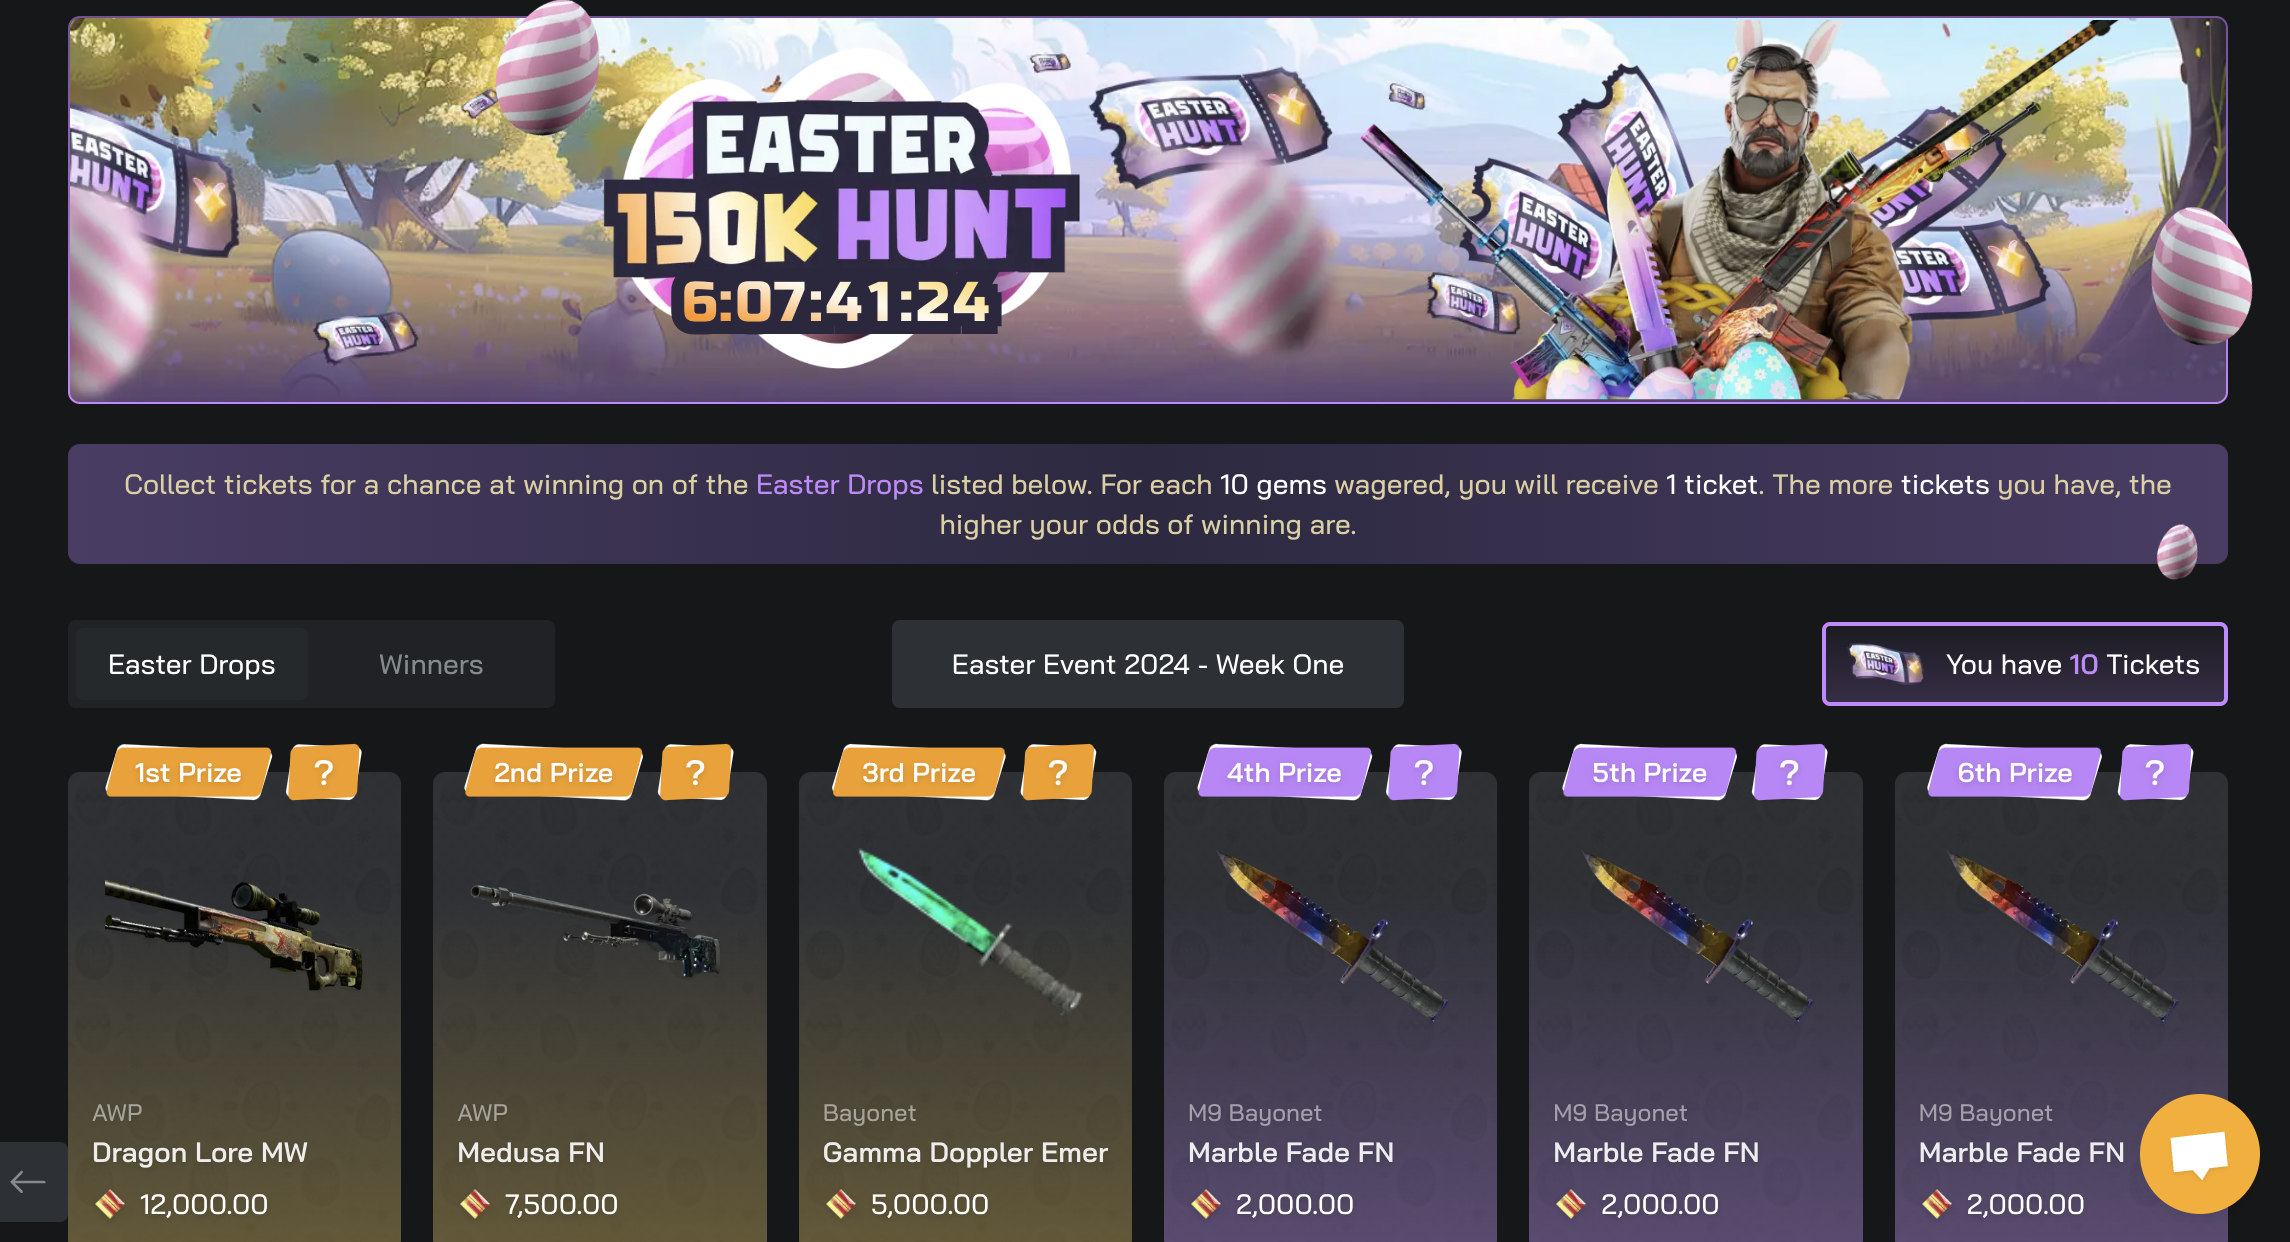Click the 4th Prize label badge
Image resolution: width=2290 pixels, height=1242 pixels.
[1284, 772]
